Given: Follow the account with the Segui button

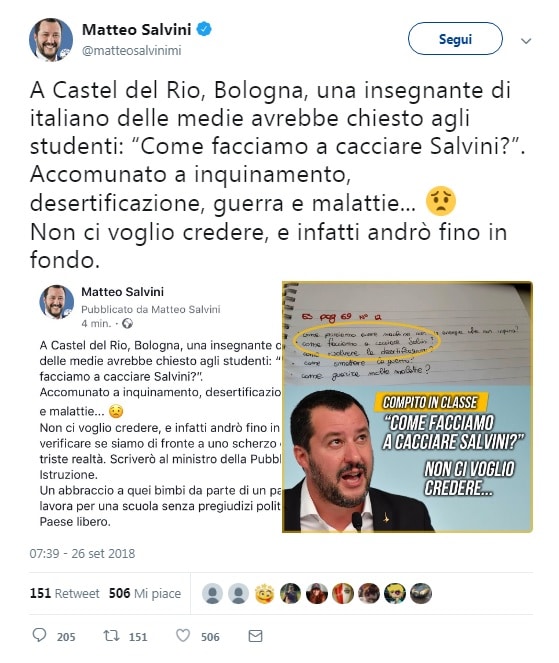Looking at the screenshot, I should click(455, 39).
